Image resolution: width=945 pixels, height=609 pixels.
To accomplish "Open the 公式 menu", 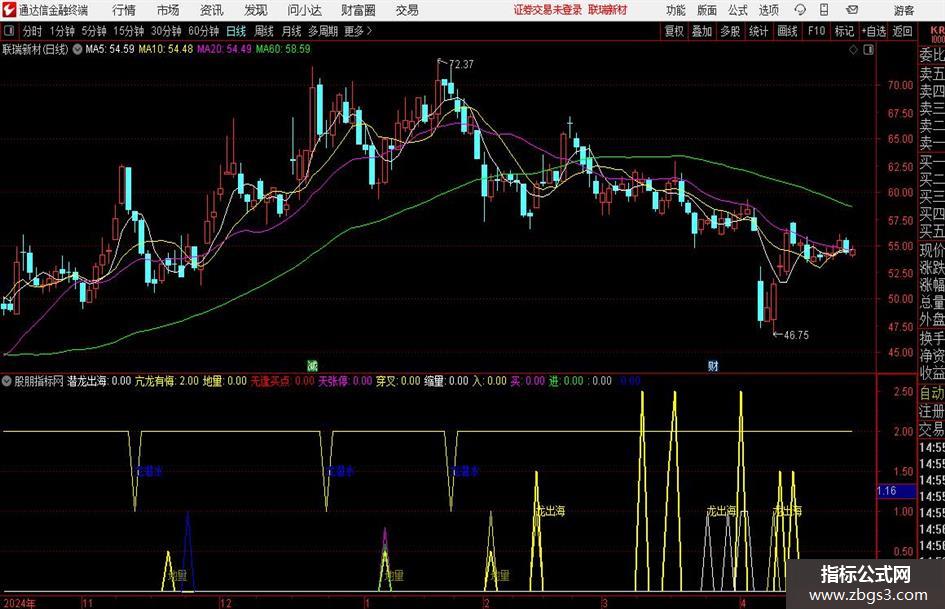I will (x=738, y=10).
